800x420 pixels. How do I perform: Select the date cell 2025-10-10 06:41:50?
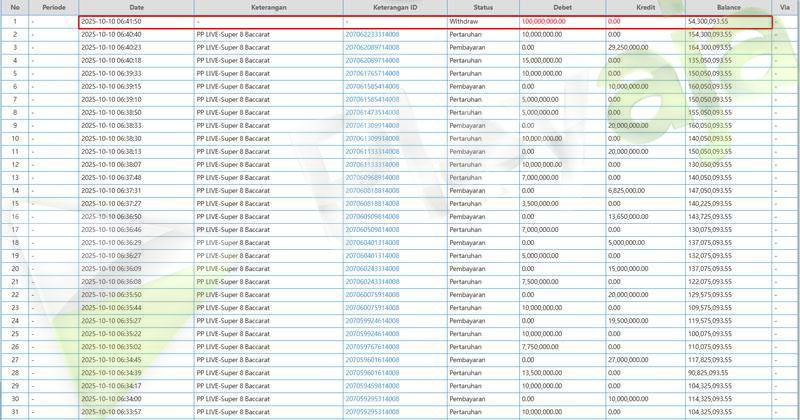pyautogui.click(x=111, y=21)
